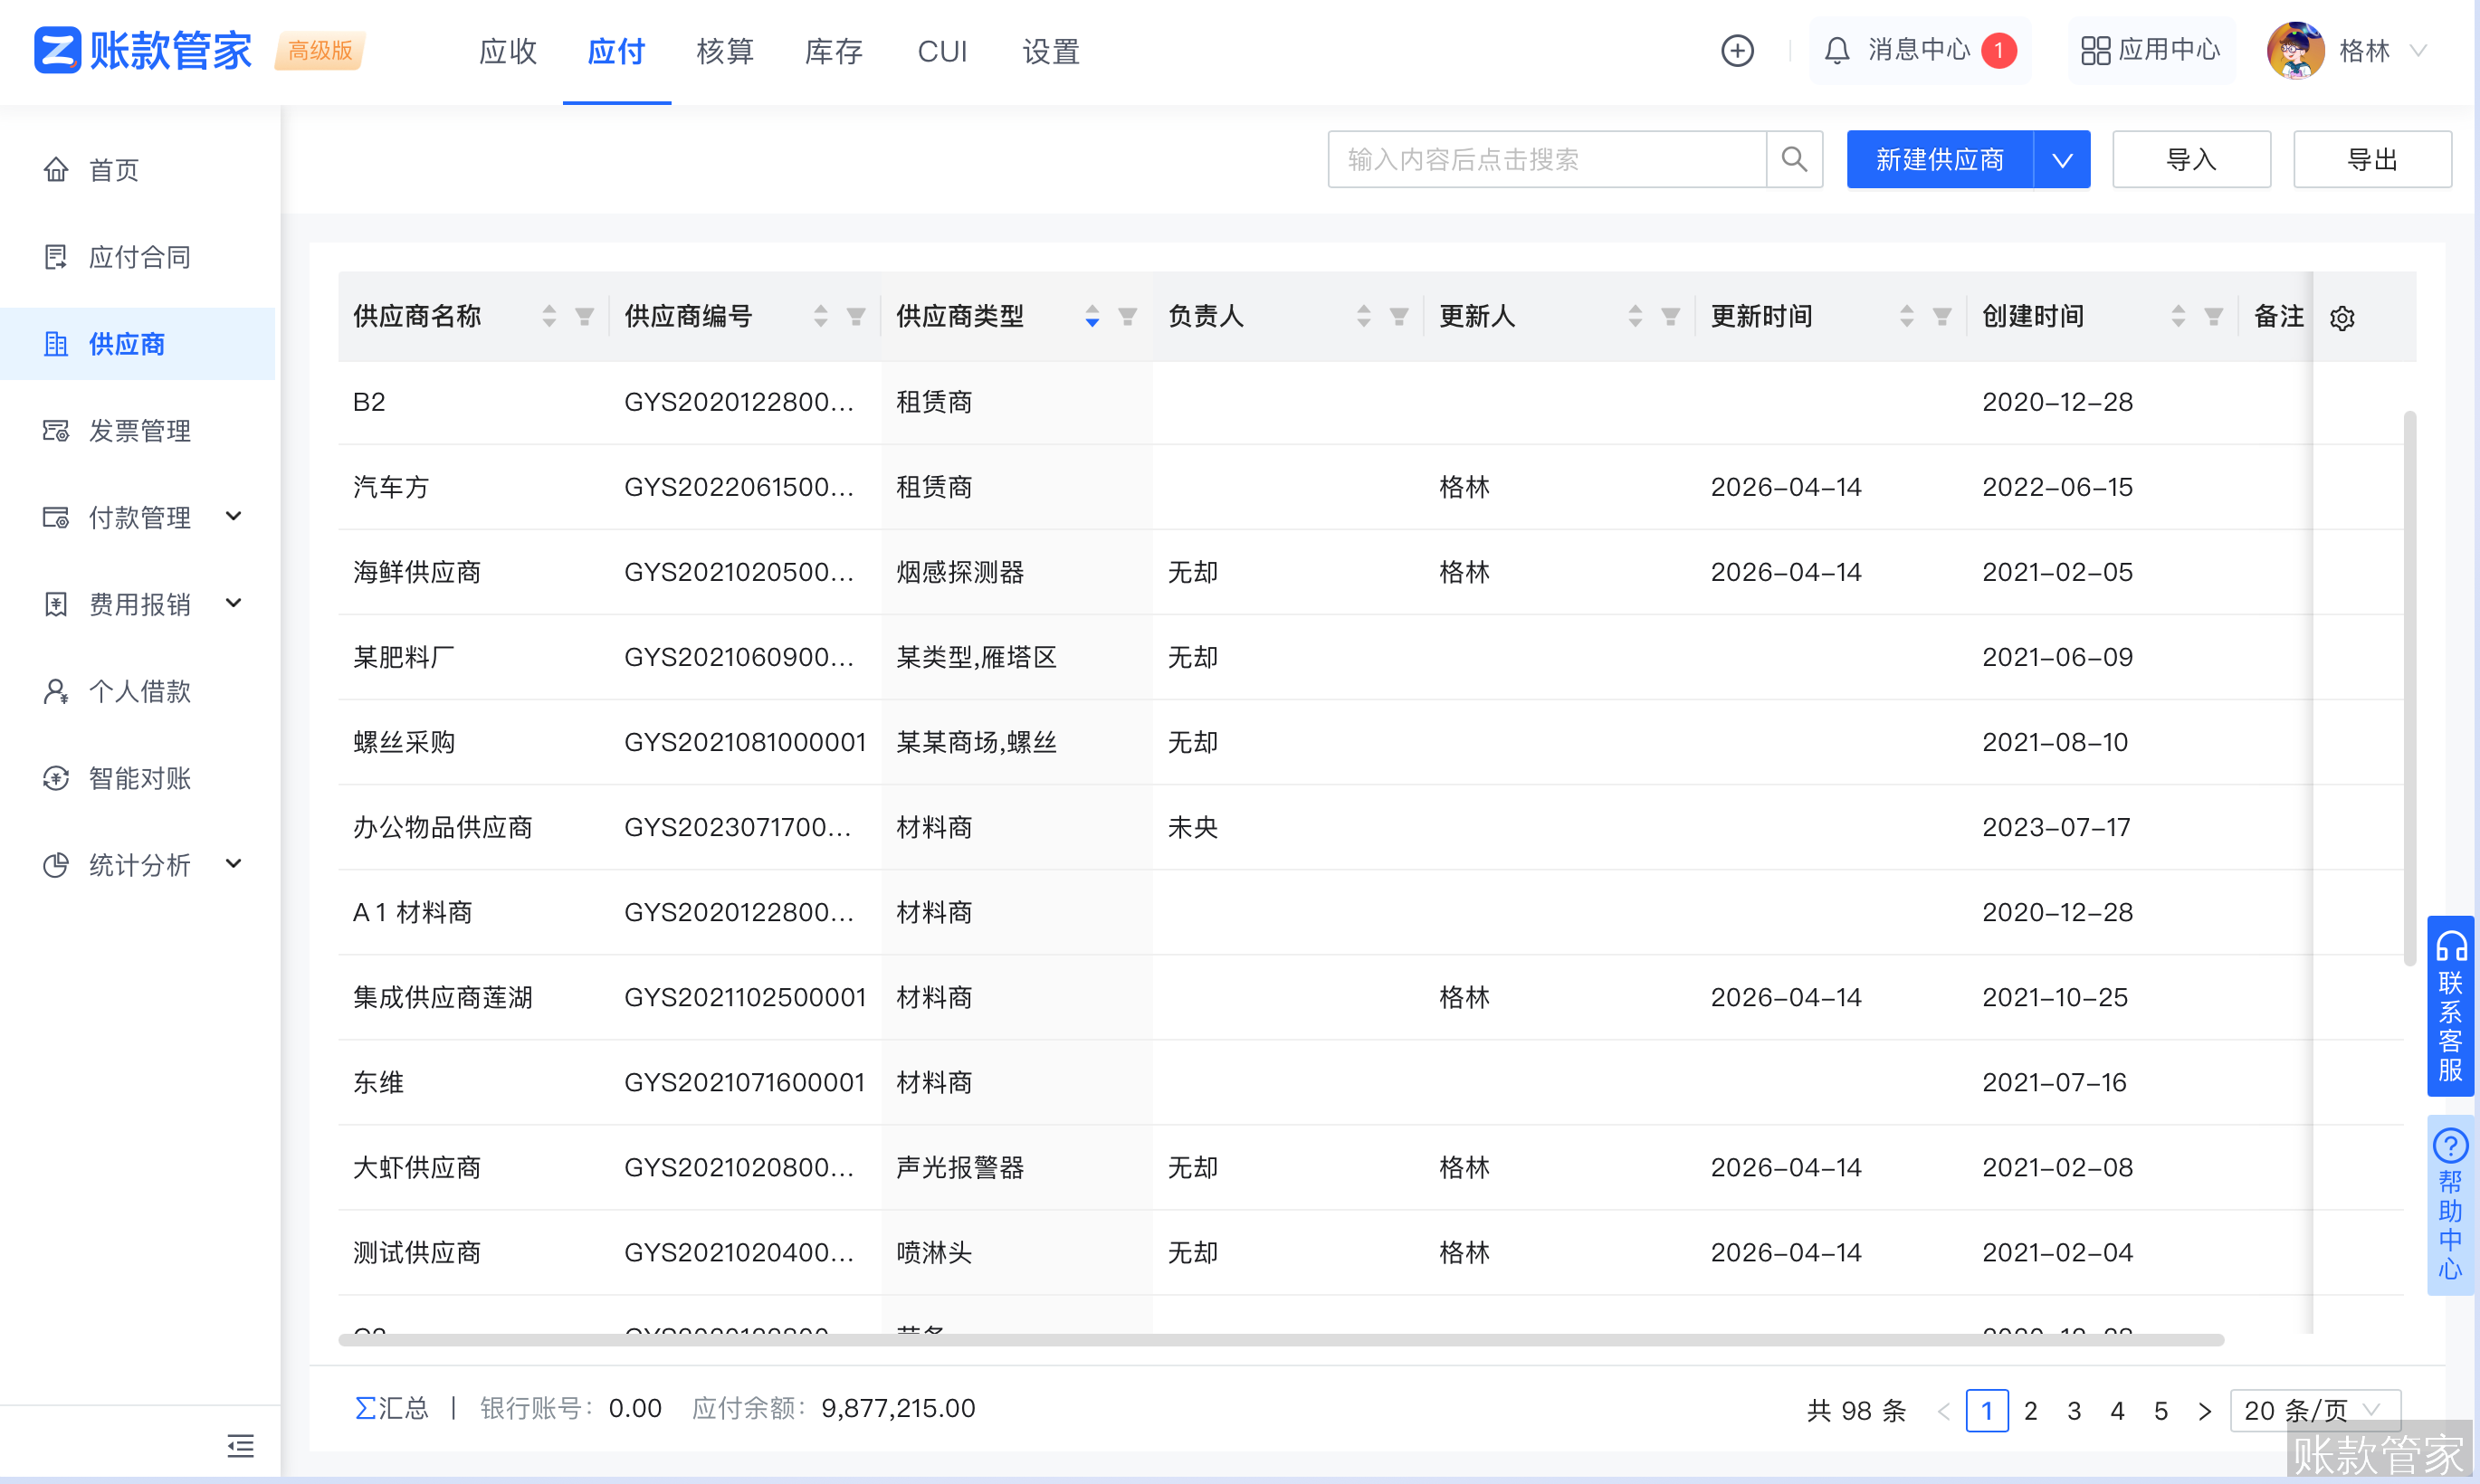Open the column settings gear in table header
The height and width of the screenshot is (1484, 2480).
2343,317
